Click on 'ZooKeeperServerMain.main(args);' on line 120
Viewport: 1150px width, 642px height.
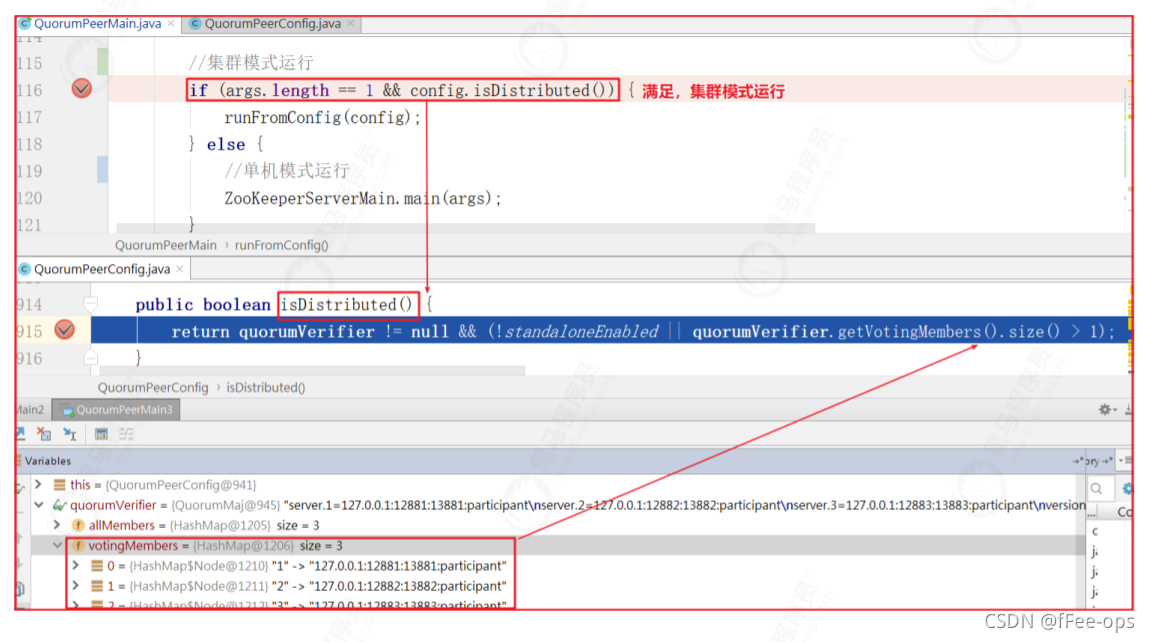363,198
